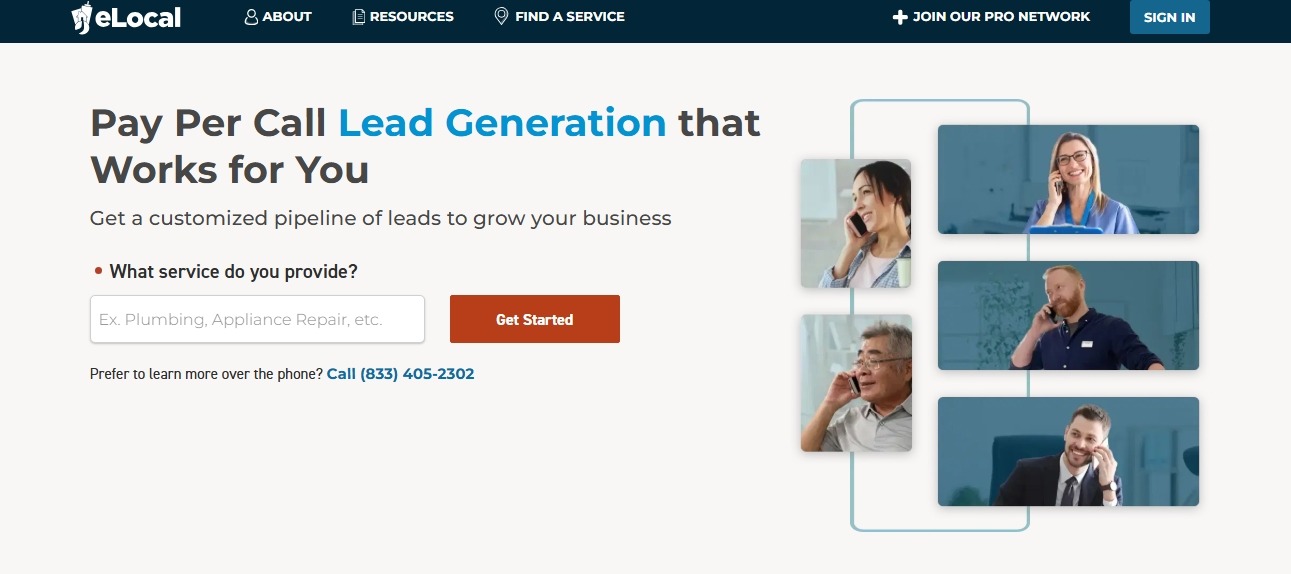1291x574 pixels.
Task: Click the Lead Generation headline text
Action: (x=502, y=123)
